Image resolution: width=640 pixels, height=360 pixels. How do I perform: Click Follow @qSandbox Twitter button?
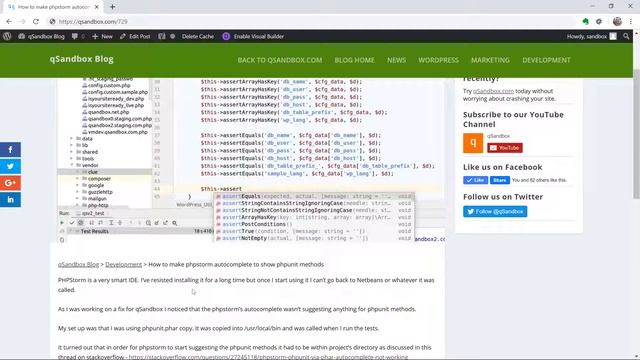coord(495,211)
